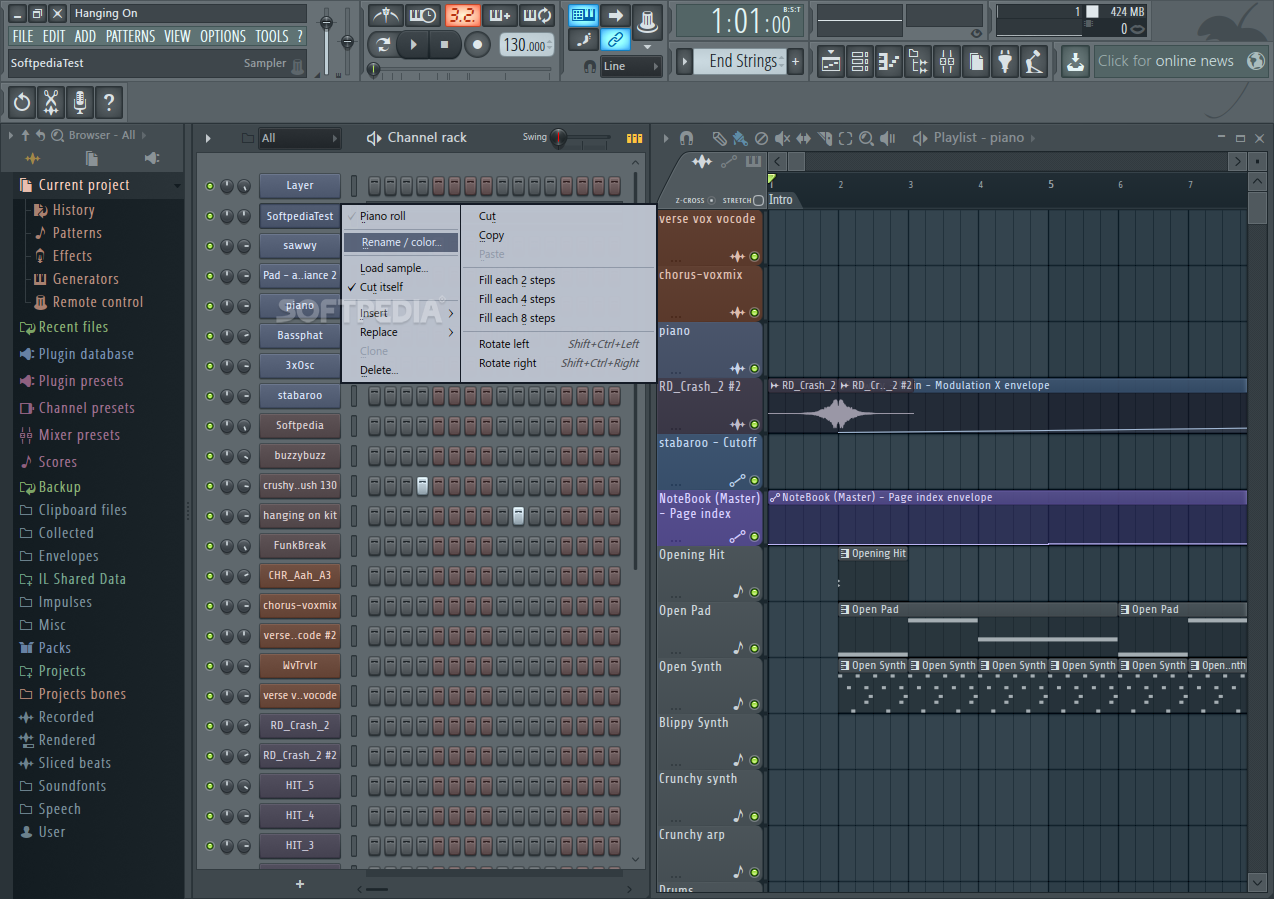Start playback with the play button
This screenshot has width=1274, height=899.
pos(413,44)
